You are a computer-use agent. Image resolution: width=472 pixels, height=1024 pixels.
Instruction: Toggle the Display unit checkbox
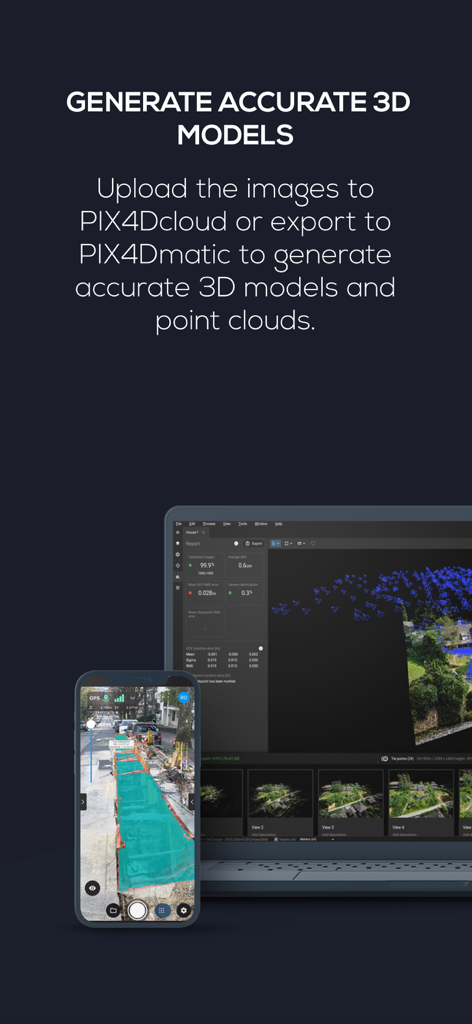tap(276, 839)
